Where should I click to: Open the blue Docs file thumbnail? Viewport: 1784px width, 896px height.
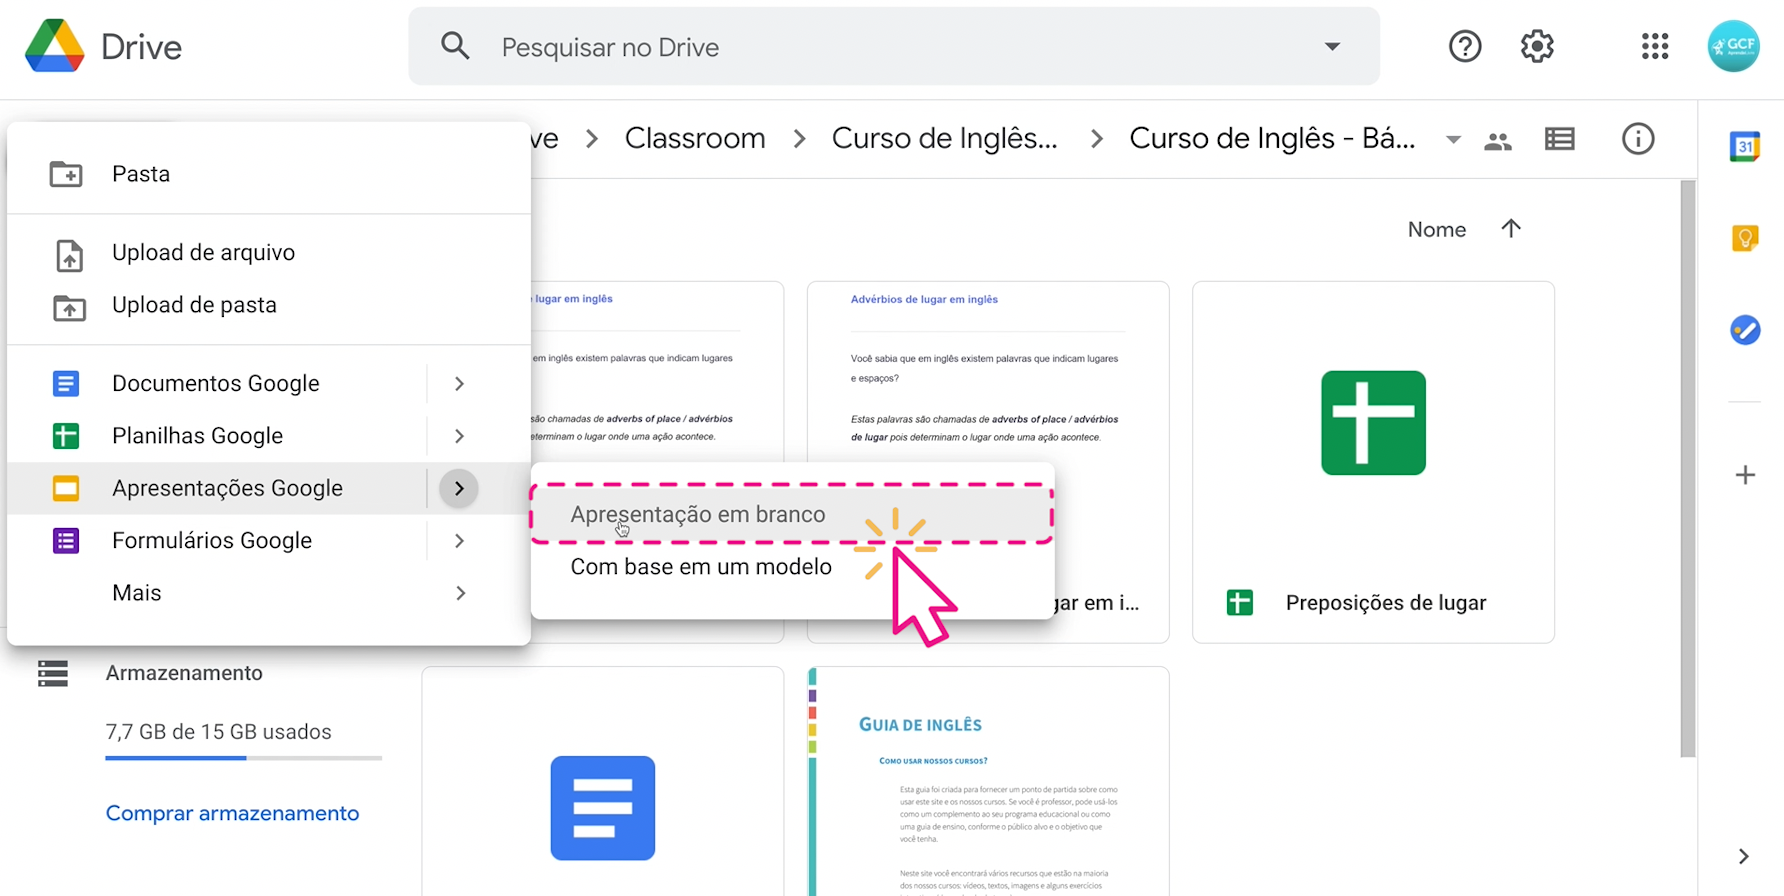coord(603,781)
